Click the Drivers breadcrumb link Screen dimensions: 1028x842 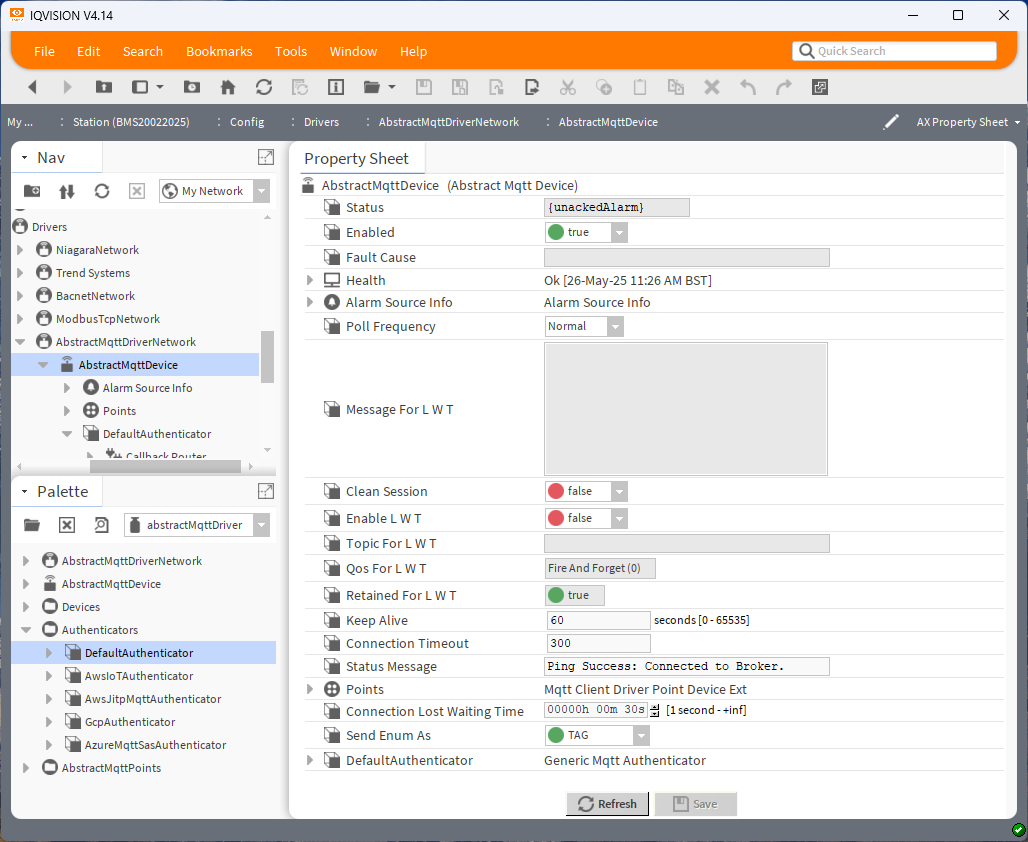[x=321, y=122]
